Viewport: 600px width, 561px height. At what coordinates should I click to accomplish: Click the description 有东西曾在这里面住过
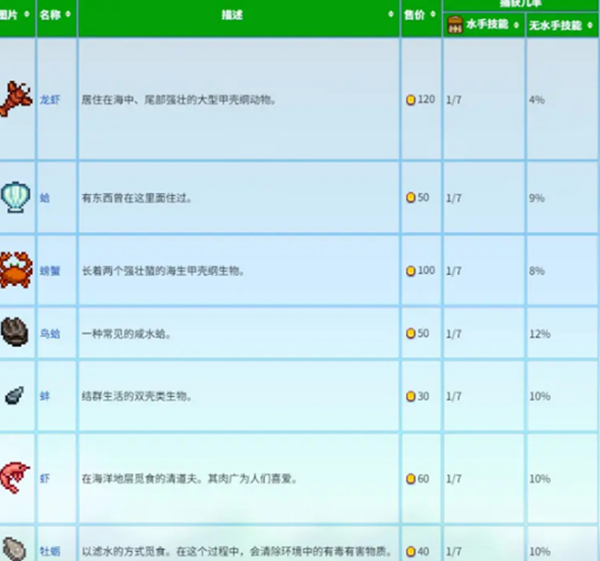pos(137,198)
